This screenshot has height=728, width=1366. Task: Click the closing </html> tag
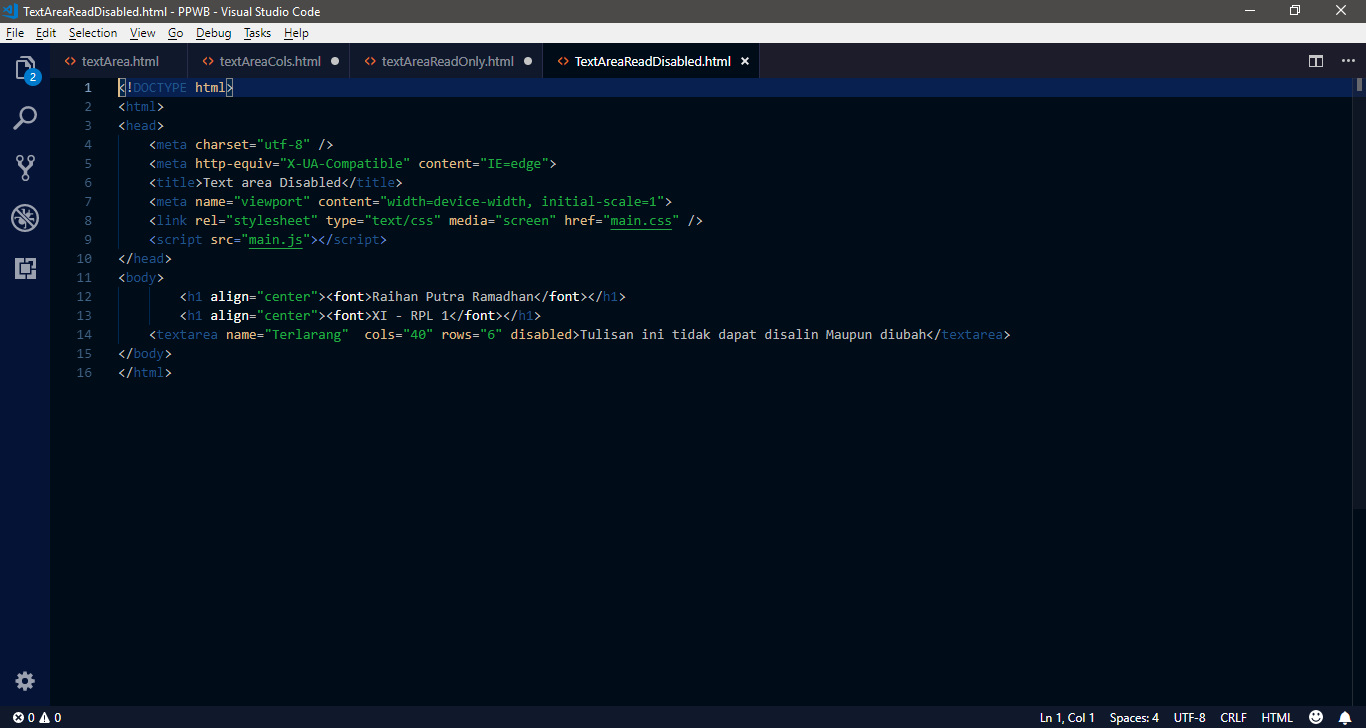pyautogui.click(x=145, y=372)
